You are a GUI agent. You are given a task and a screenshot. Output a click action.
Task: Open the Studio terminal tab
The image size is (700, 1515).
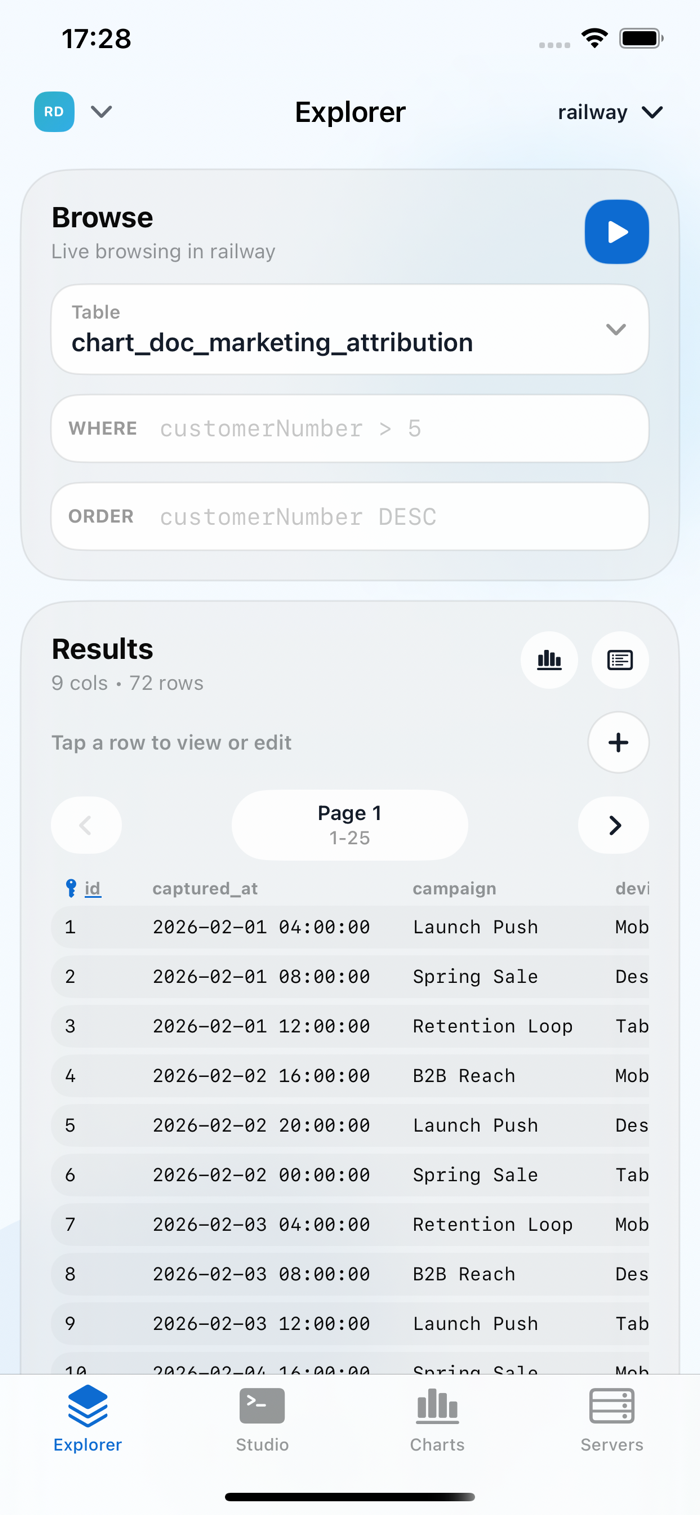(262, 1420)
